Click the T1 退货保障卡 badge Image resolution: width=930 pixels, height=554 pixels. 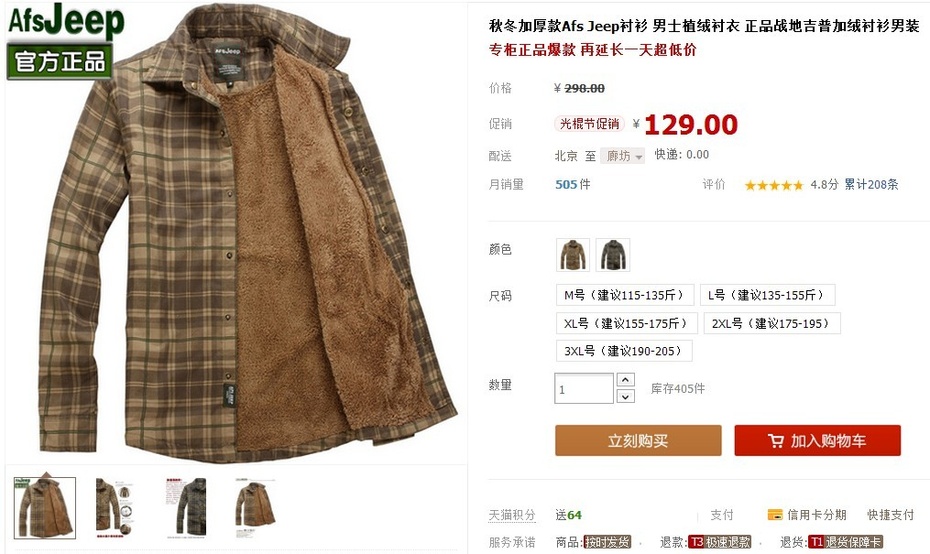coord(846,542)
